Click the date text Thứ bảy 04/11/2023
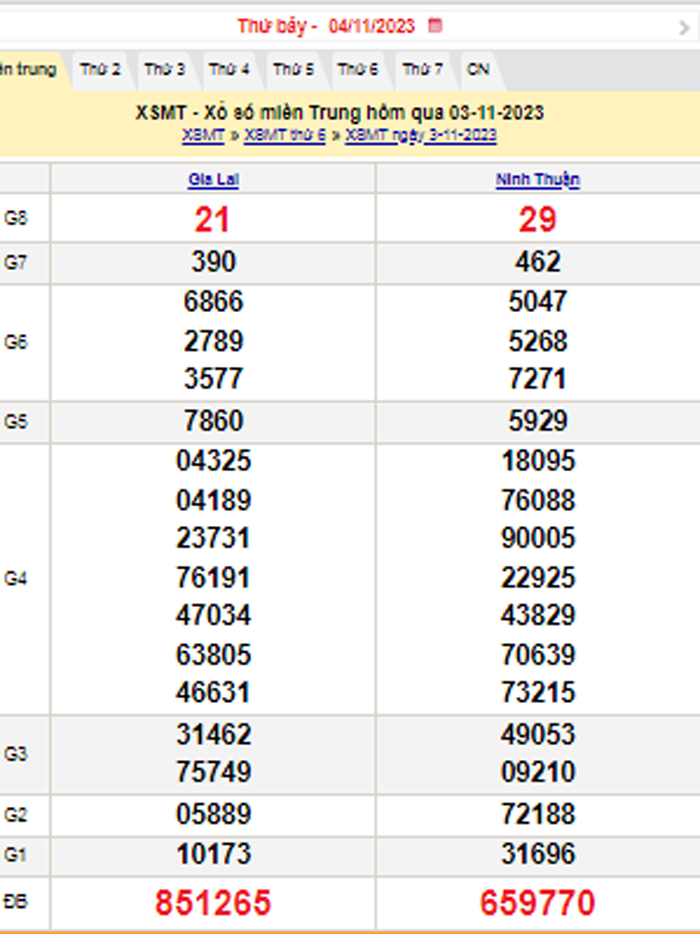This screenshot has width=700, height=934. click(x=326, y=26)
